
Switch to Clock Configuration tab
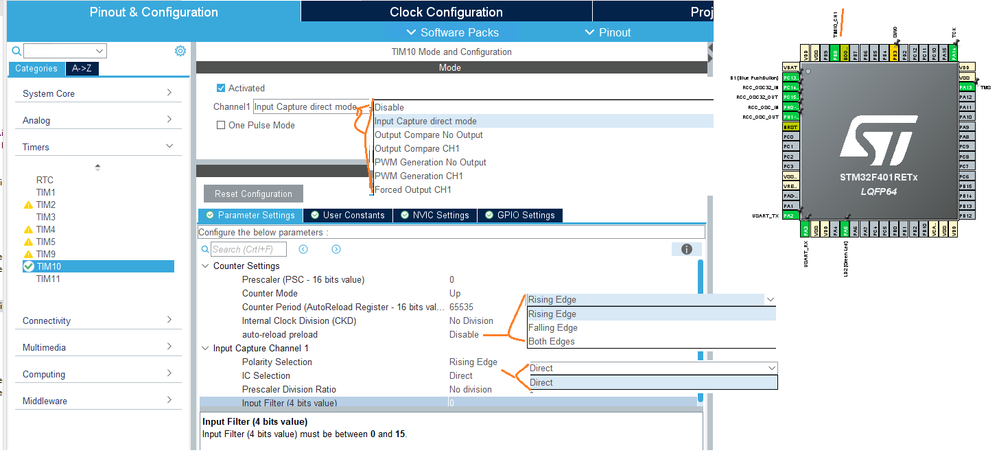click(x=446, y=12)
